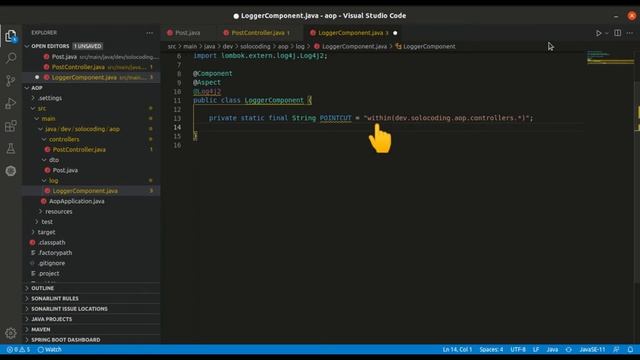Open the Extensions view
The width and height of the screenshot is (640, 360).
point(11,126)
